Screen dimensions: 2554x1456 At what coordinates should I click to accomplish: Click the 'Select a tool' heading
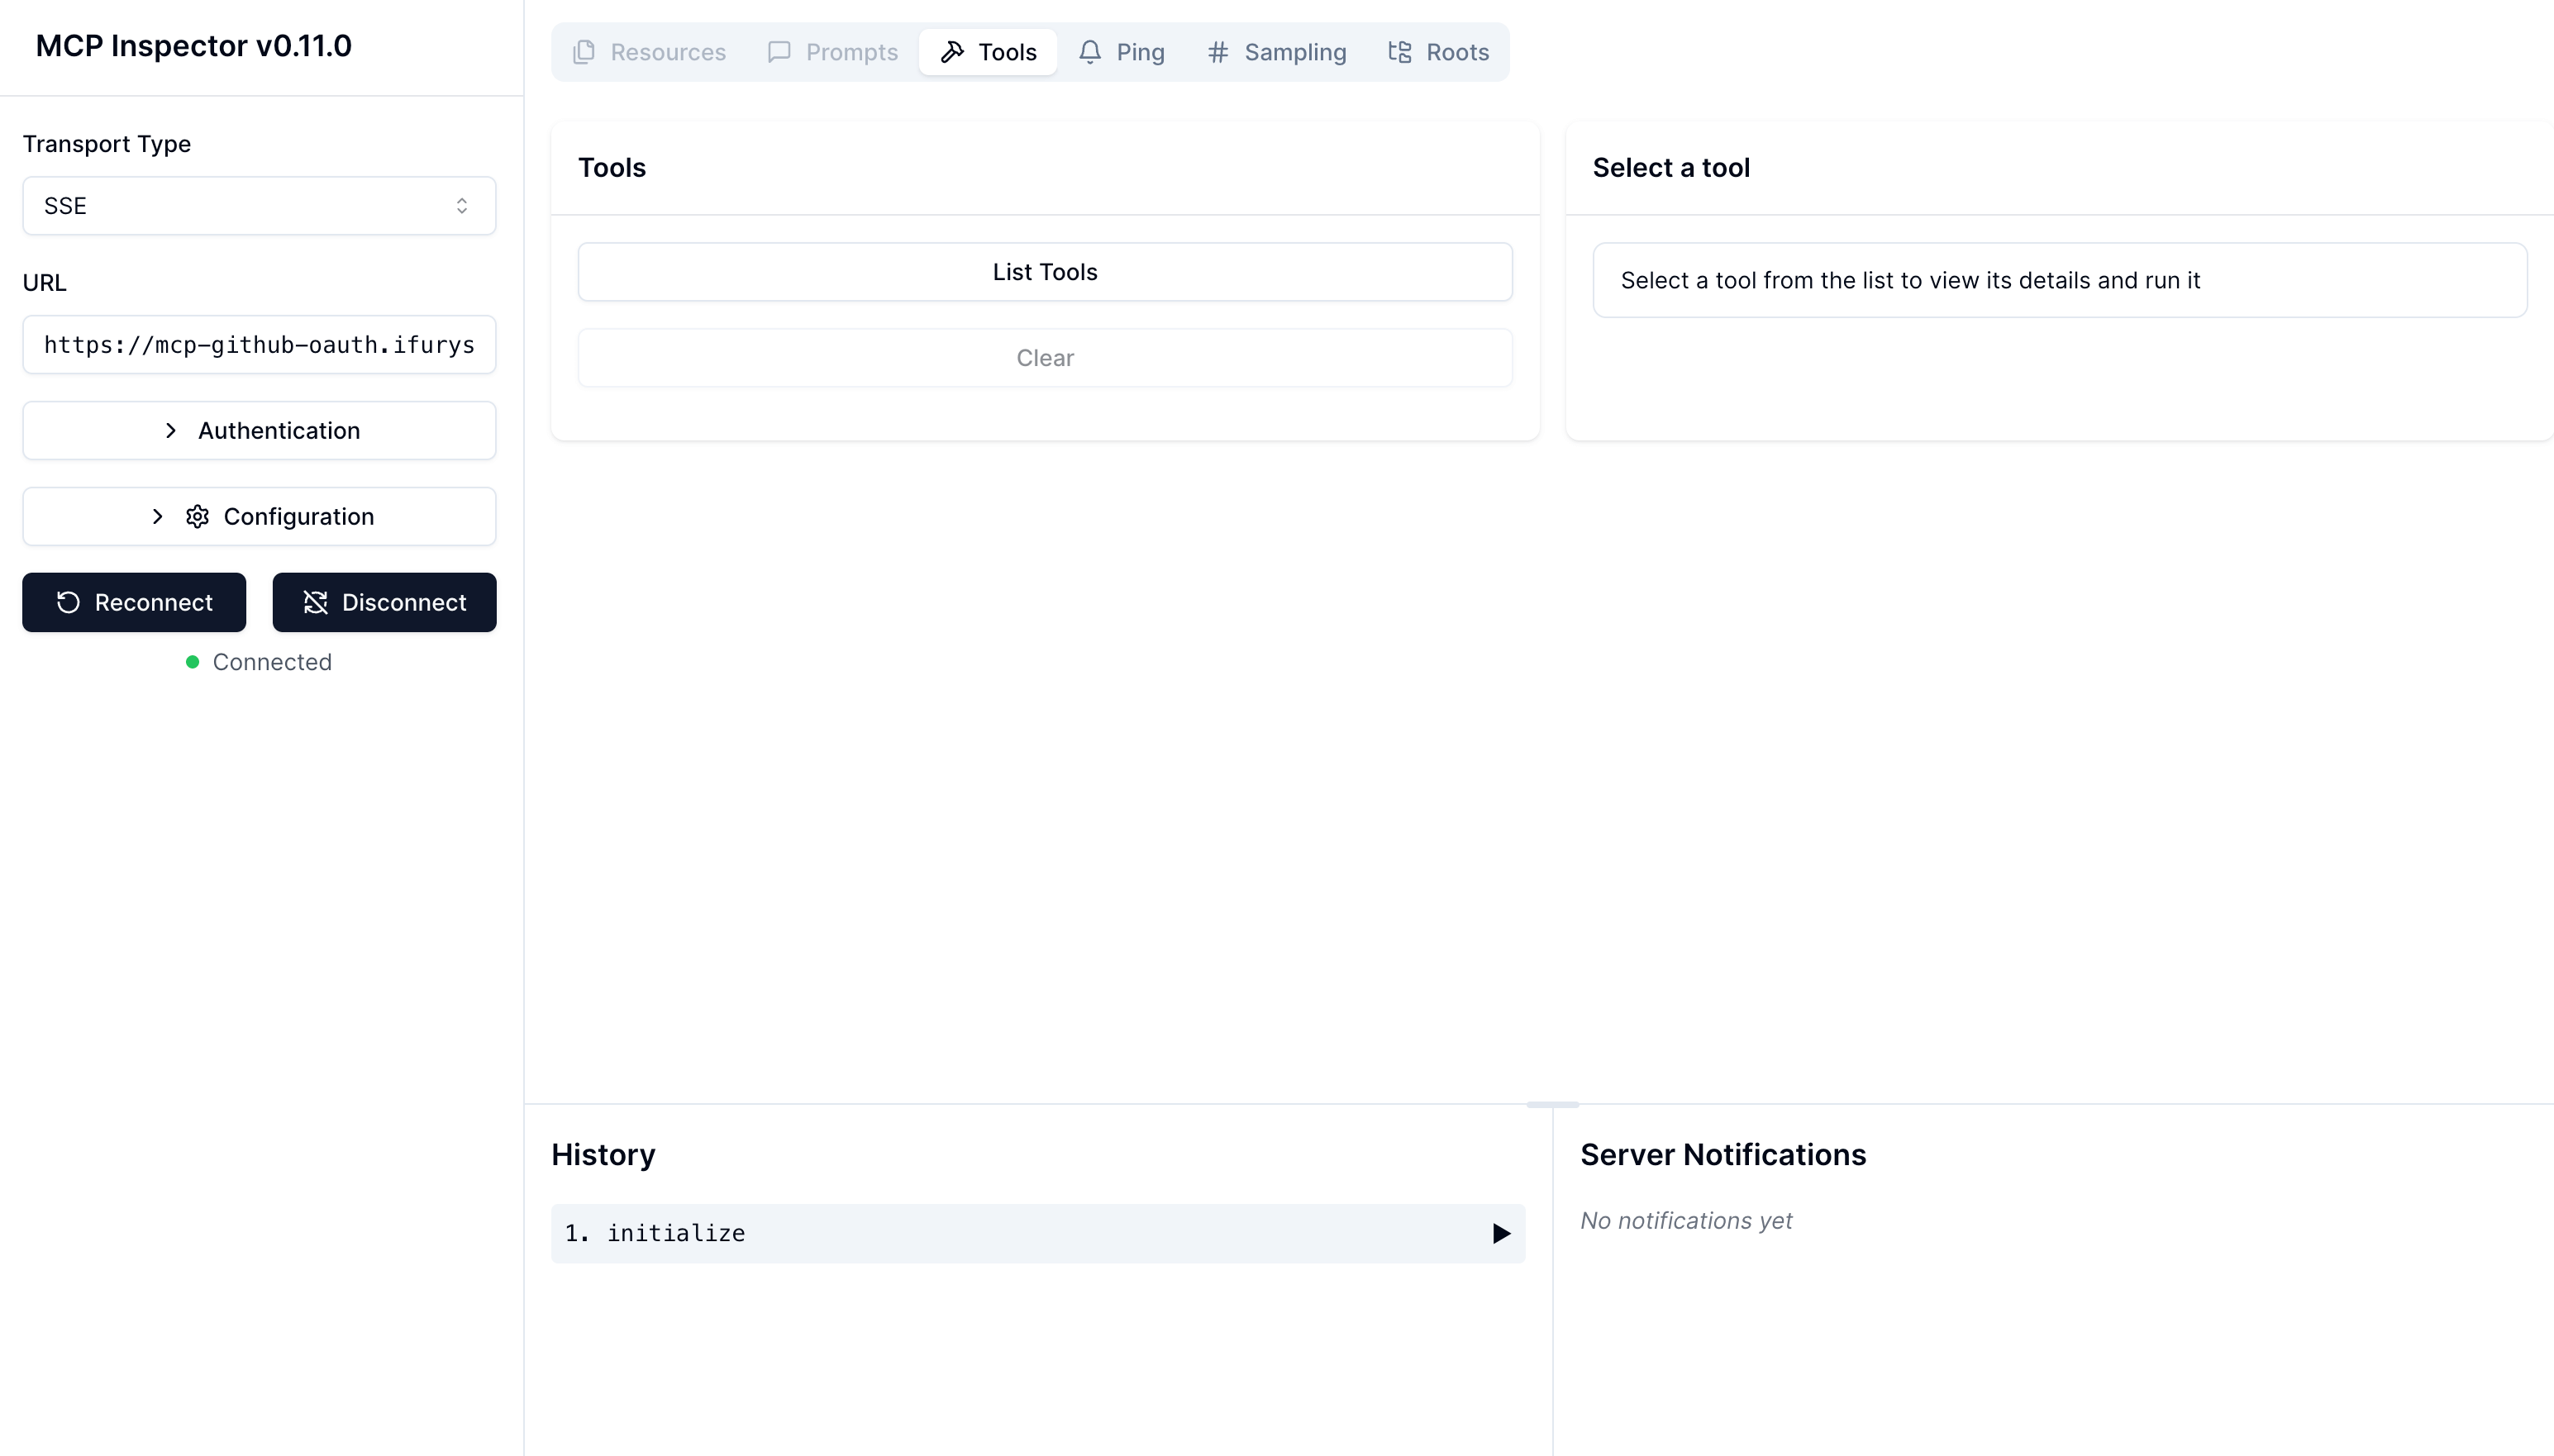tap(1671, 168)
